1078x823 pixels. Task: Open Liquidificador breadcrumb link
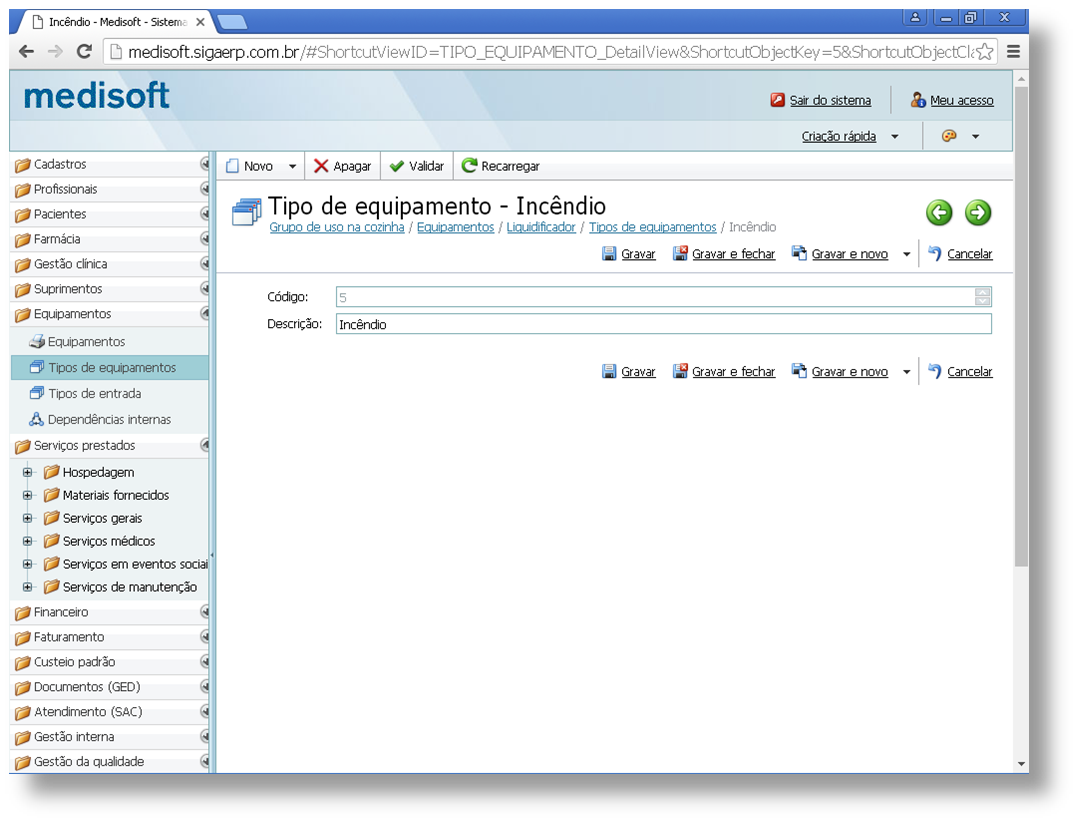541,227
